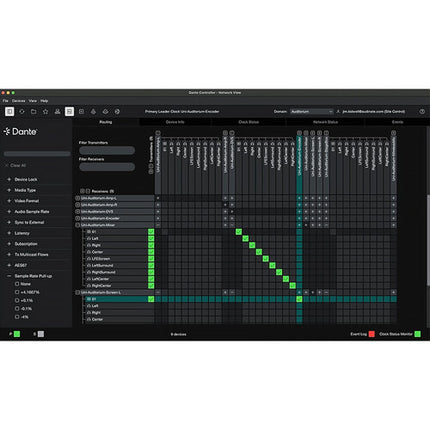The image size is (430, 430).
Task: Click the download/save toolbar icon
Action: point(57,112)
